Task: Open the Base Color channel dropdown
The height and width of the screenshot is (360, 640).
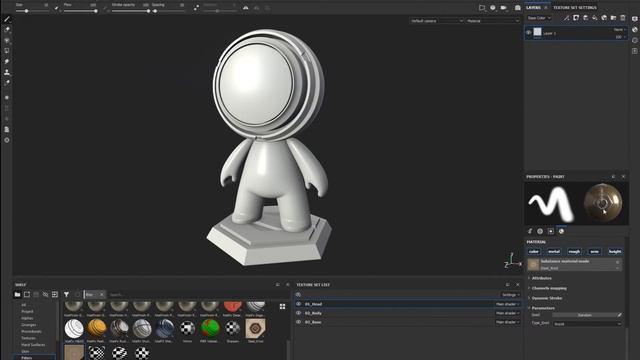Action: (539, 18)
